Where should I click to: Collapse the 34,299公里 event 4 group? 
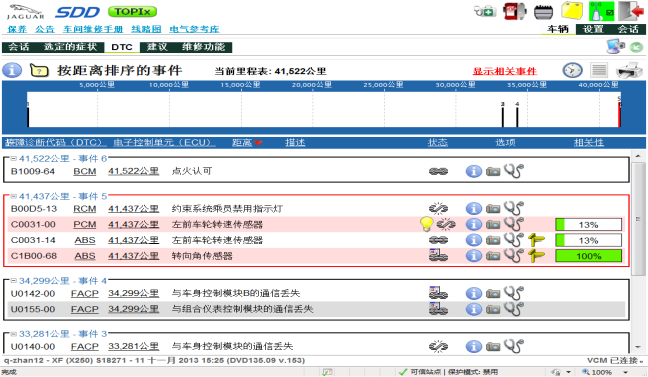tap(14, 281)
